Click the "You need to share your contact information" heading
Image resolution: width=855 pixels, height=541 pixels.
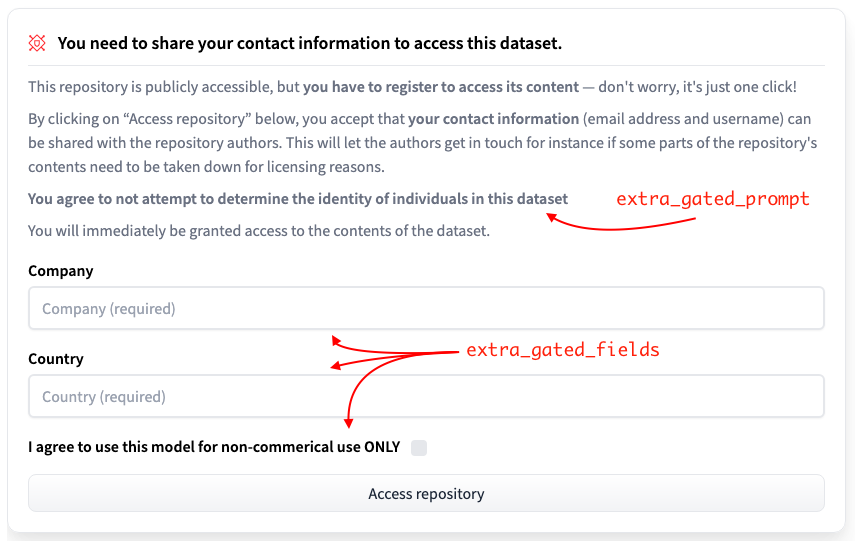(x=309, y=43)
